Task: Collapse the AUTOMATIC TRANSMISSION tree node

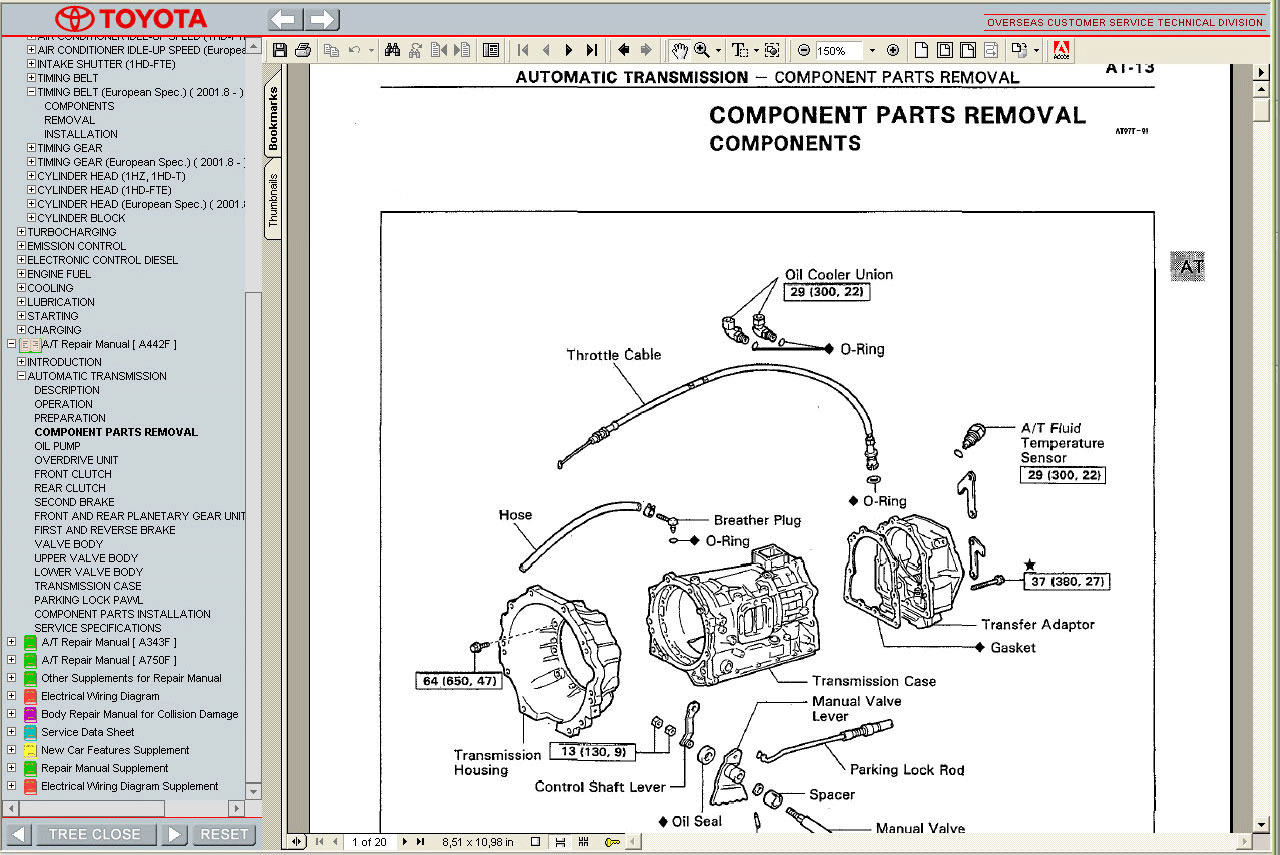Action: [21, 376]
